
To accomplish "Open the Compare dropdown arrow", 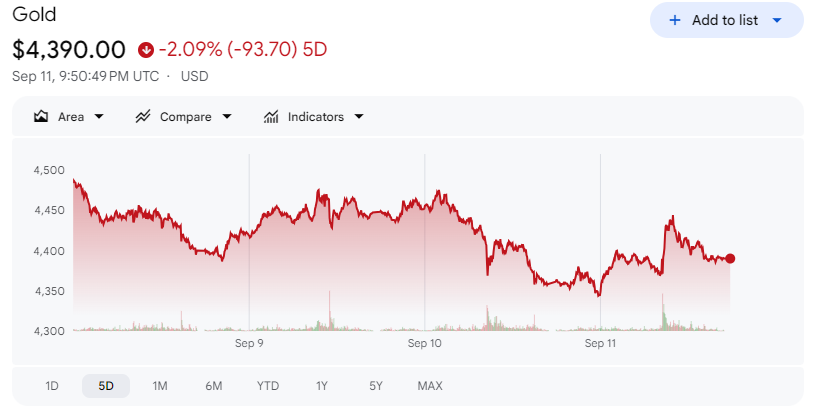I will [227, 117].
